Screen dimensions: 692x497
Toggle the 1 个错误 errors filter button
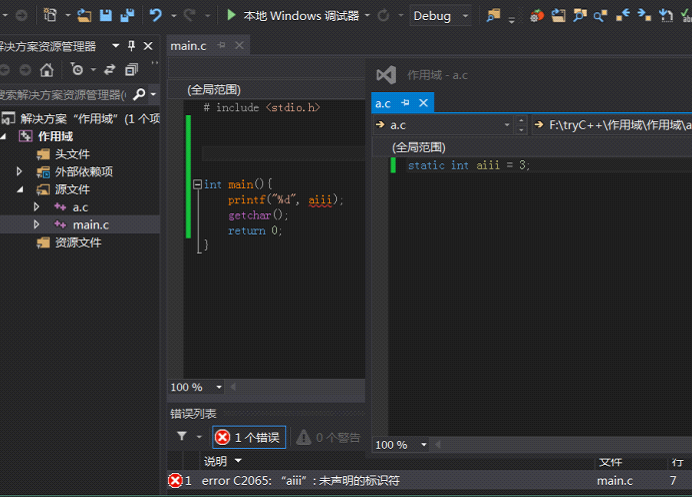[249, 437]
